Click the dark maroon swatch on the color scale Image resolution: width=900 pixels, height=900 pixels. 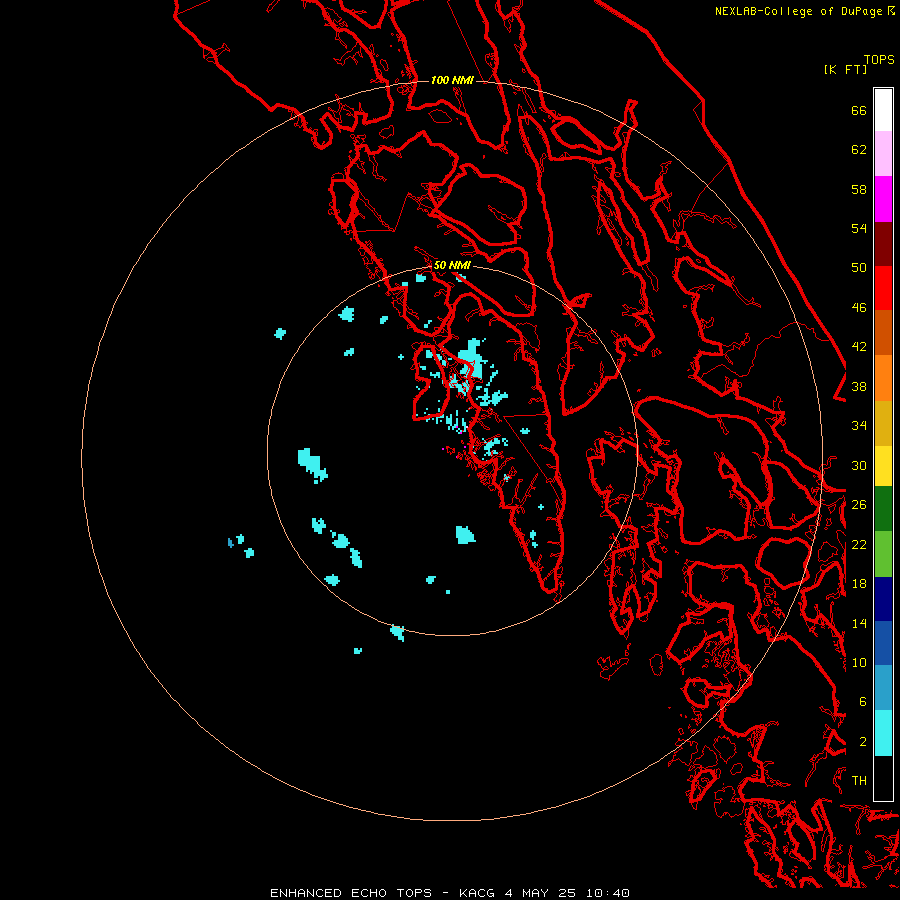coord(883,243)
